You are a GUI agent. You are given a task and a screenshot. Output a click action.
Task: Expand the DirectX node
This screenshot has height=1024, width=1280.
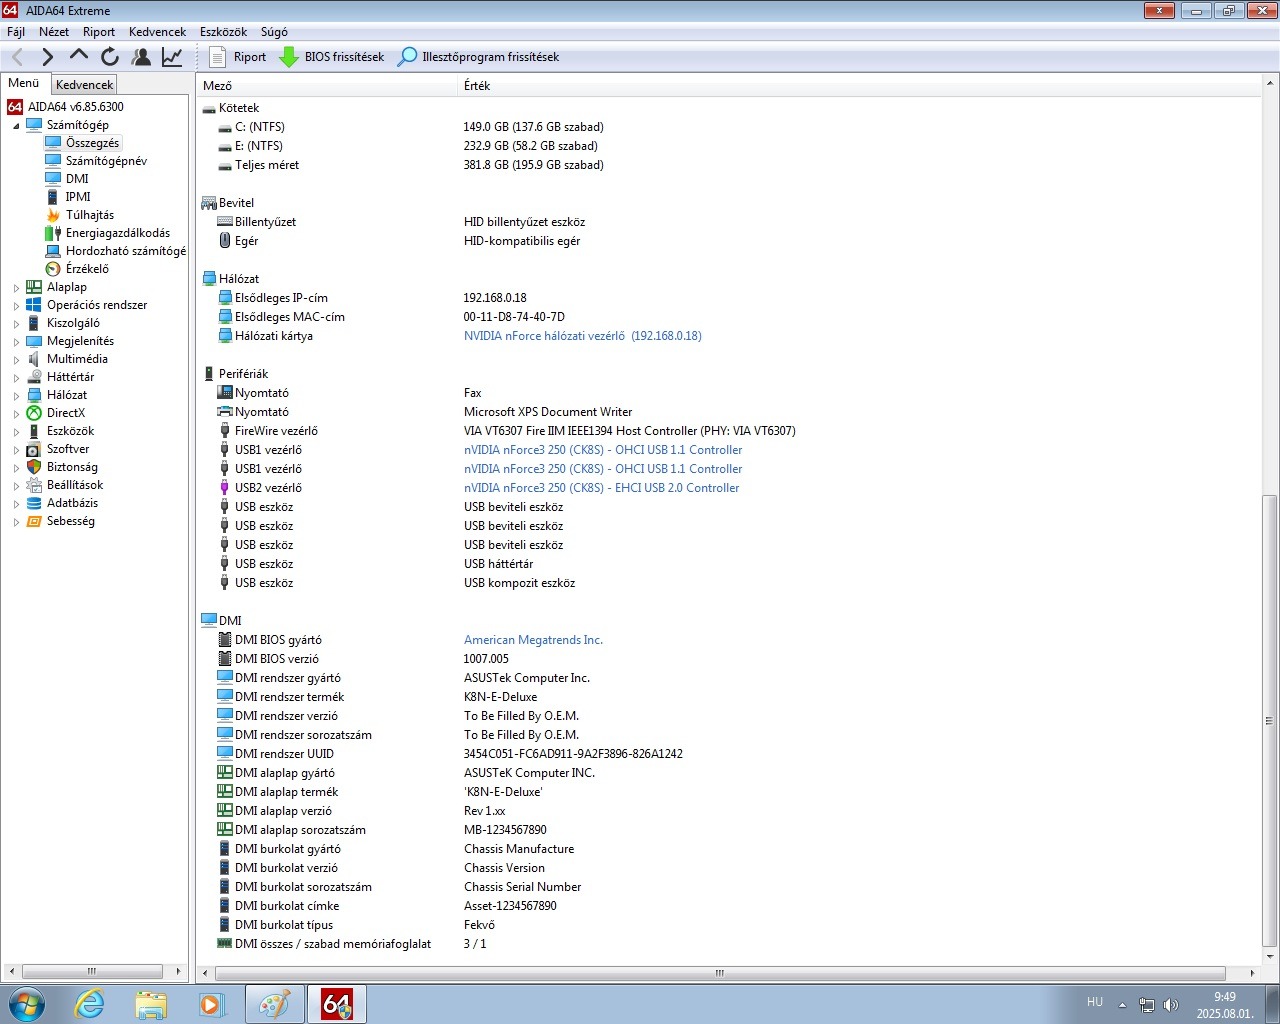(x=16, y=414)
